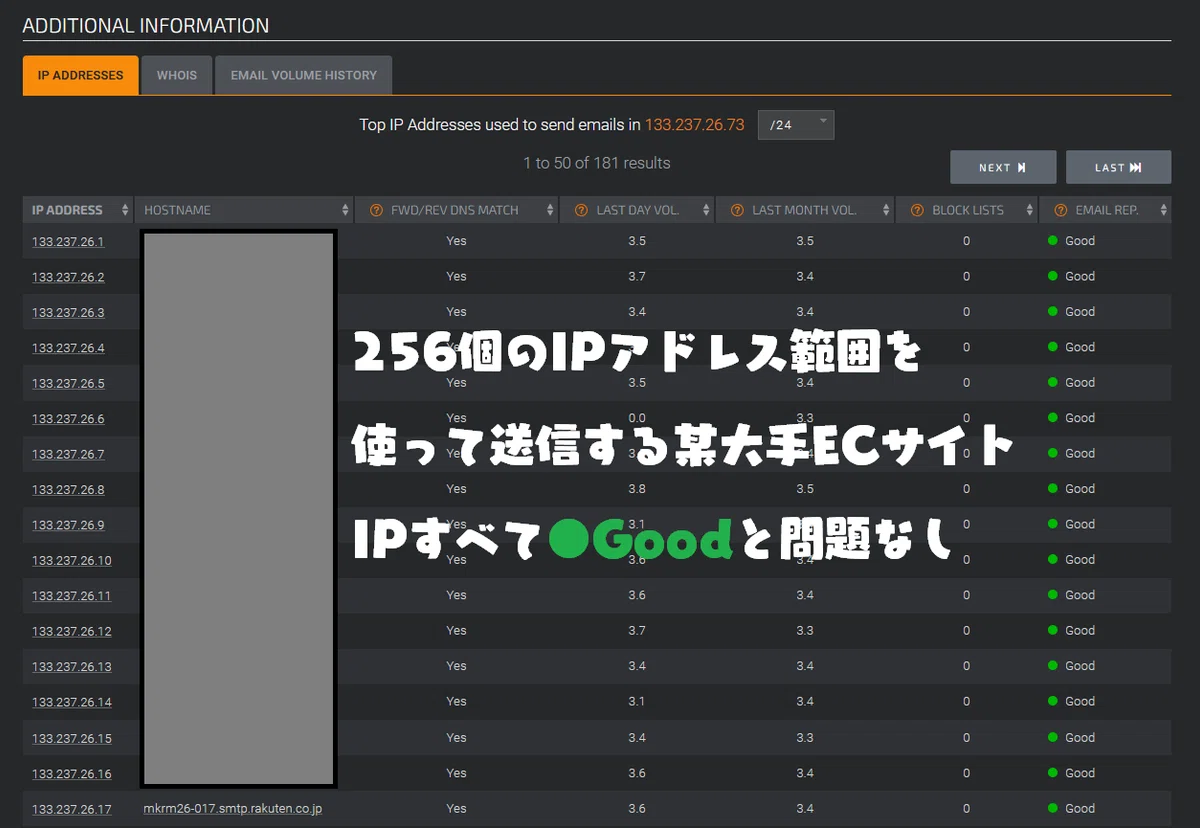Open IP address 133.237.26.17
This screenshot has height=828, width=1200.
coord(72,809)
